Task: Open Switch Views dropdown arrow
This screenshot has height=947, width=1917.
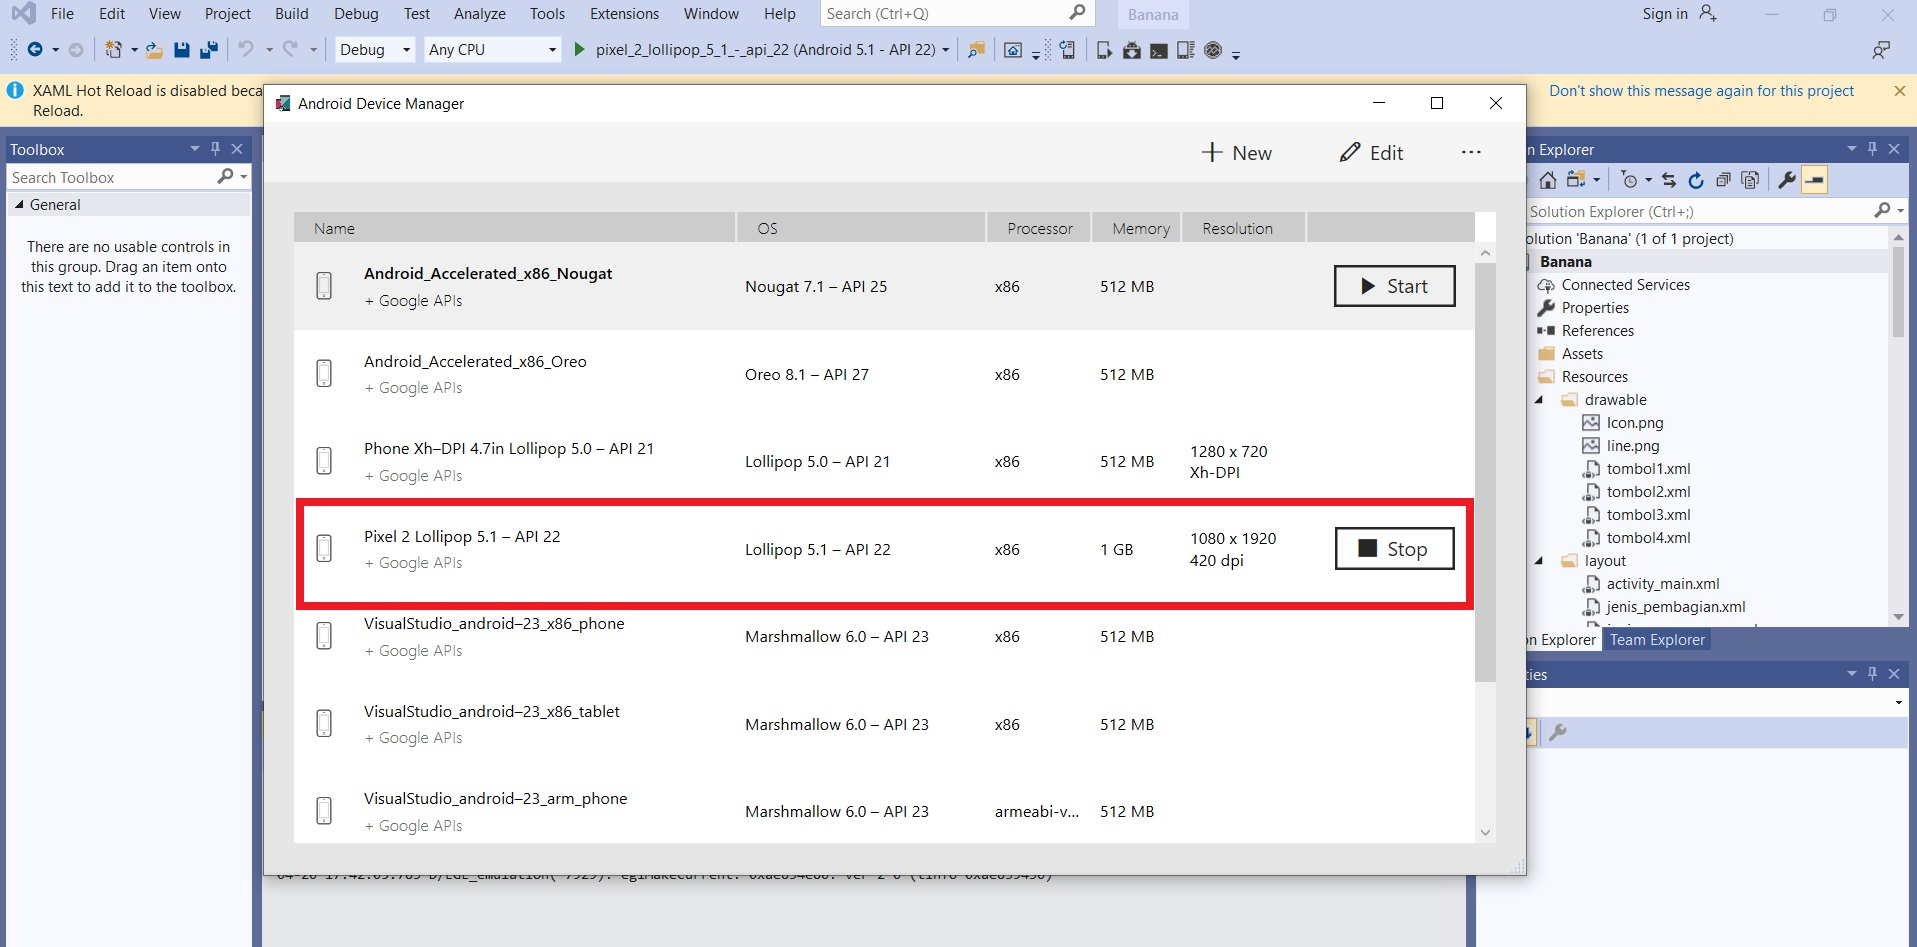Action: 1596,180
